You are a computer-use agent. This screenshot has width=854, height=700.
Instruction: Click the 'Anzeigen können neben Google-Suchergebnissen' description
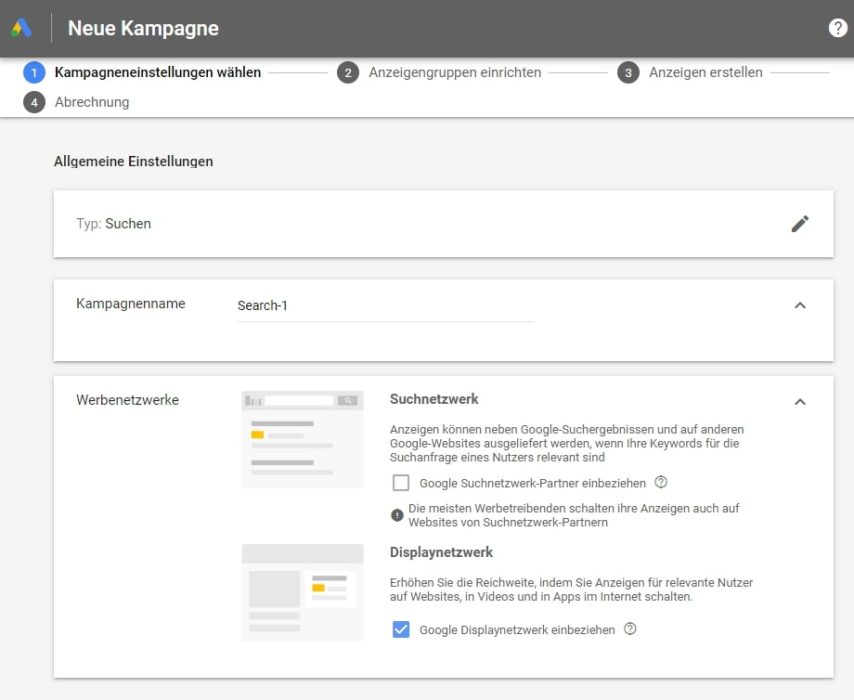click(x=567, y=443)
